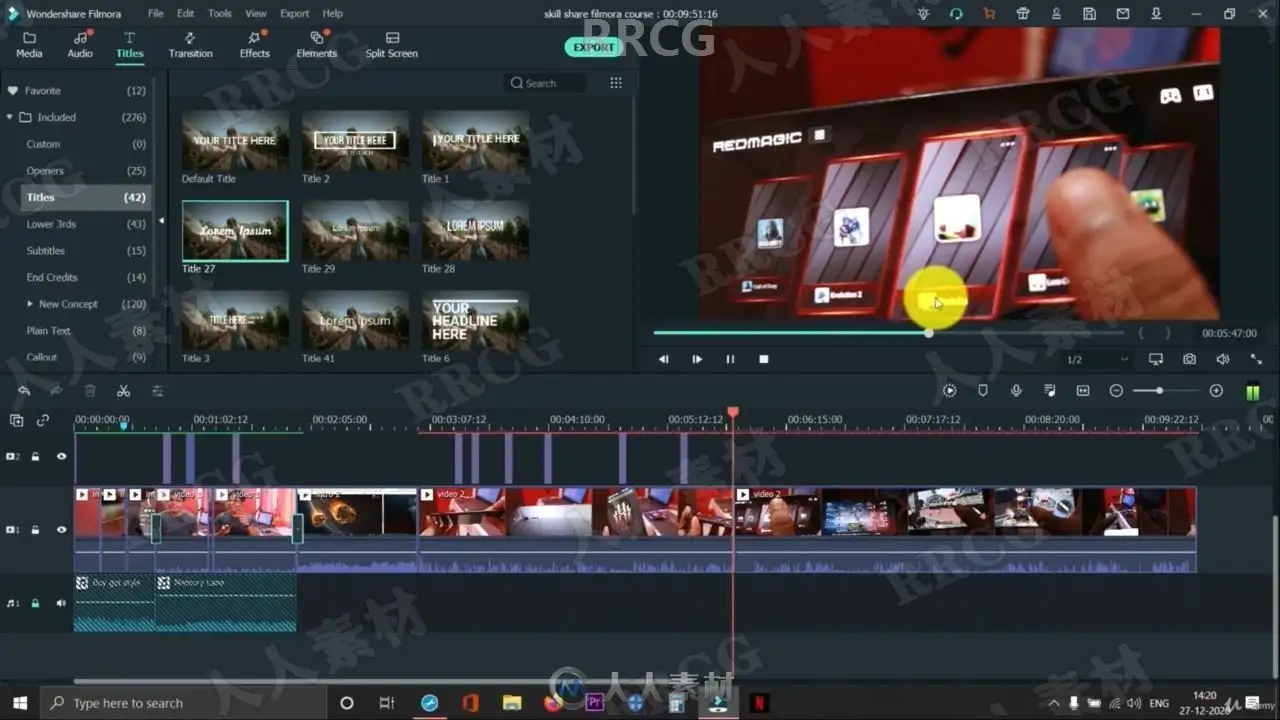Collapse the Included folder

(10, 117)
